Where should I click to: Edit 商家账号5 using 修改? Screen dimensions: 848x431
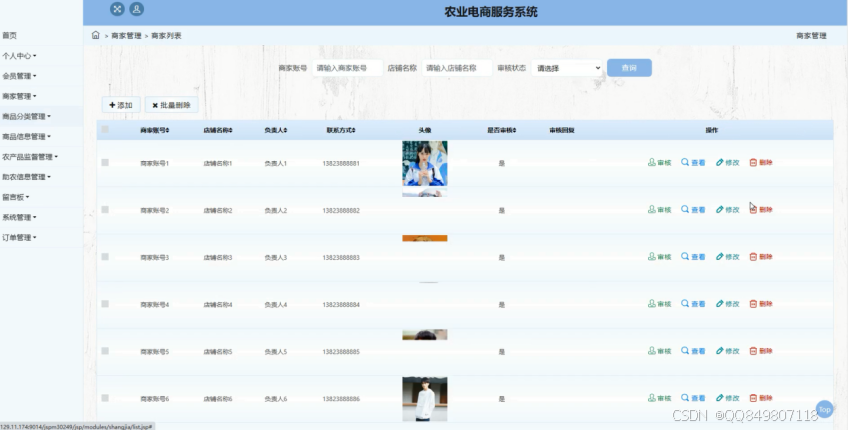727,351
